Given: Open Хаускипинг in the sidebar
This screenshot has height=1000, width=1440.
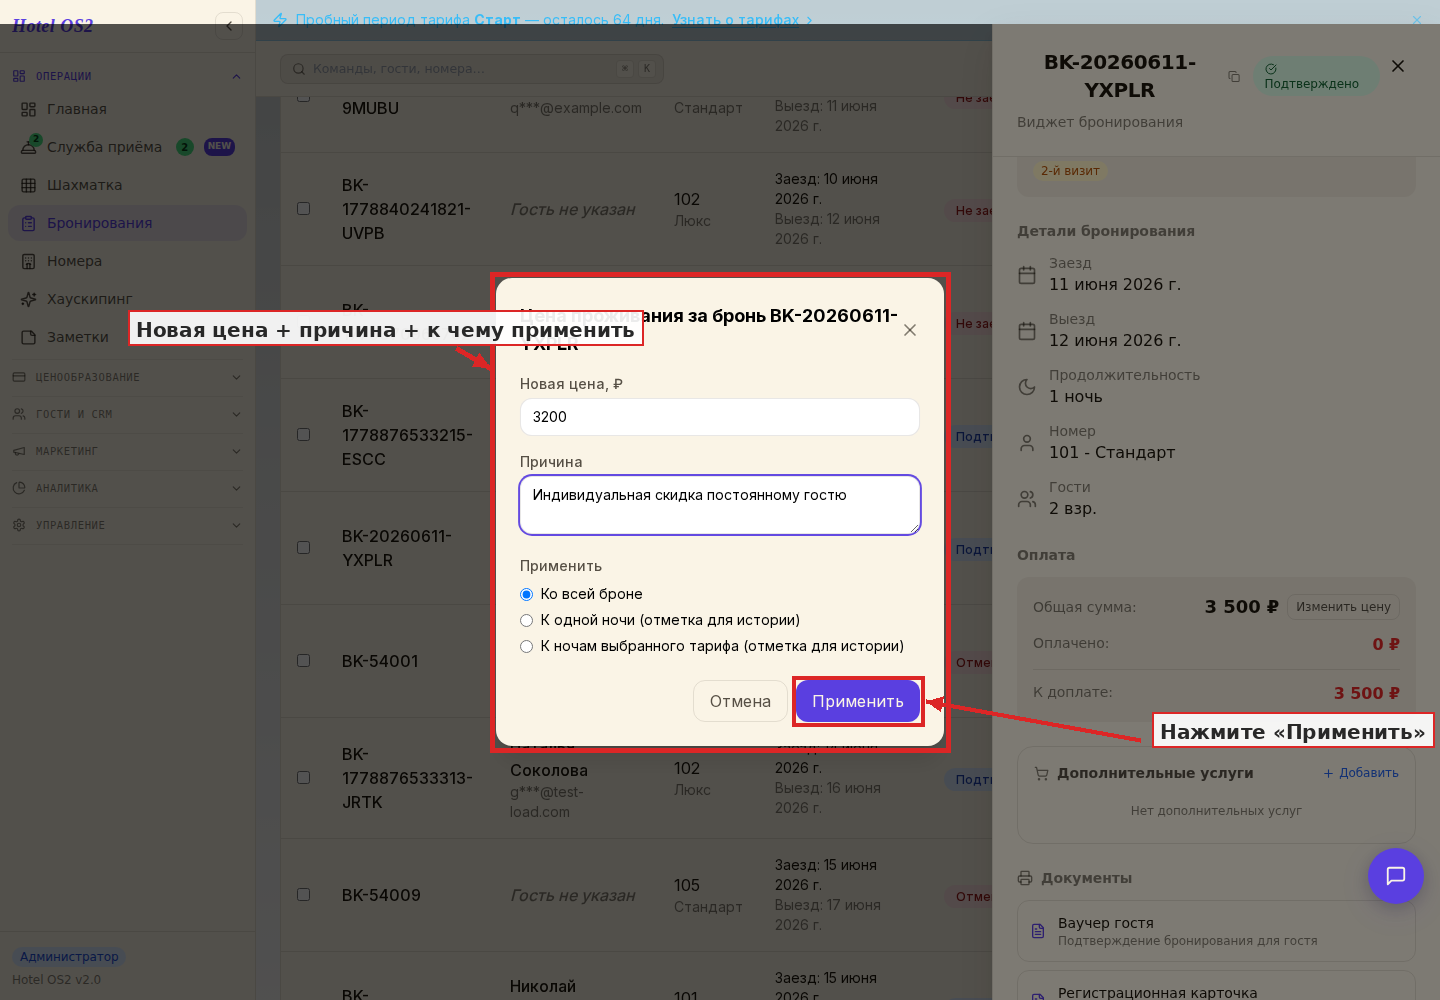Looking at the screenshot, I should (127, 299).
